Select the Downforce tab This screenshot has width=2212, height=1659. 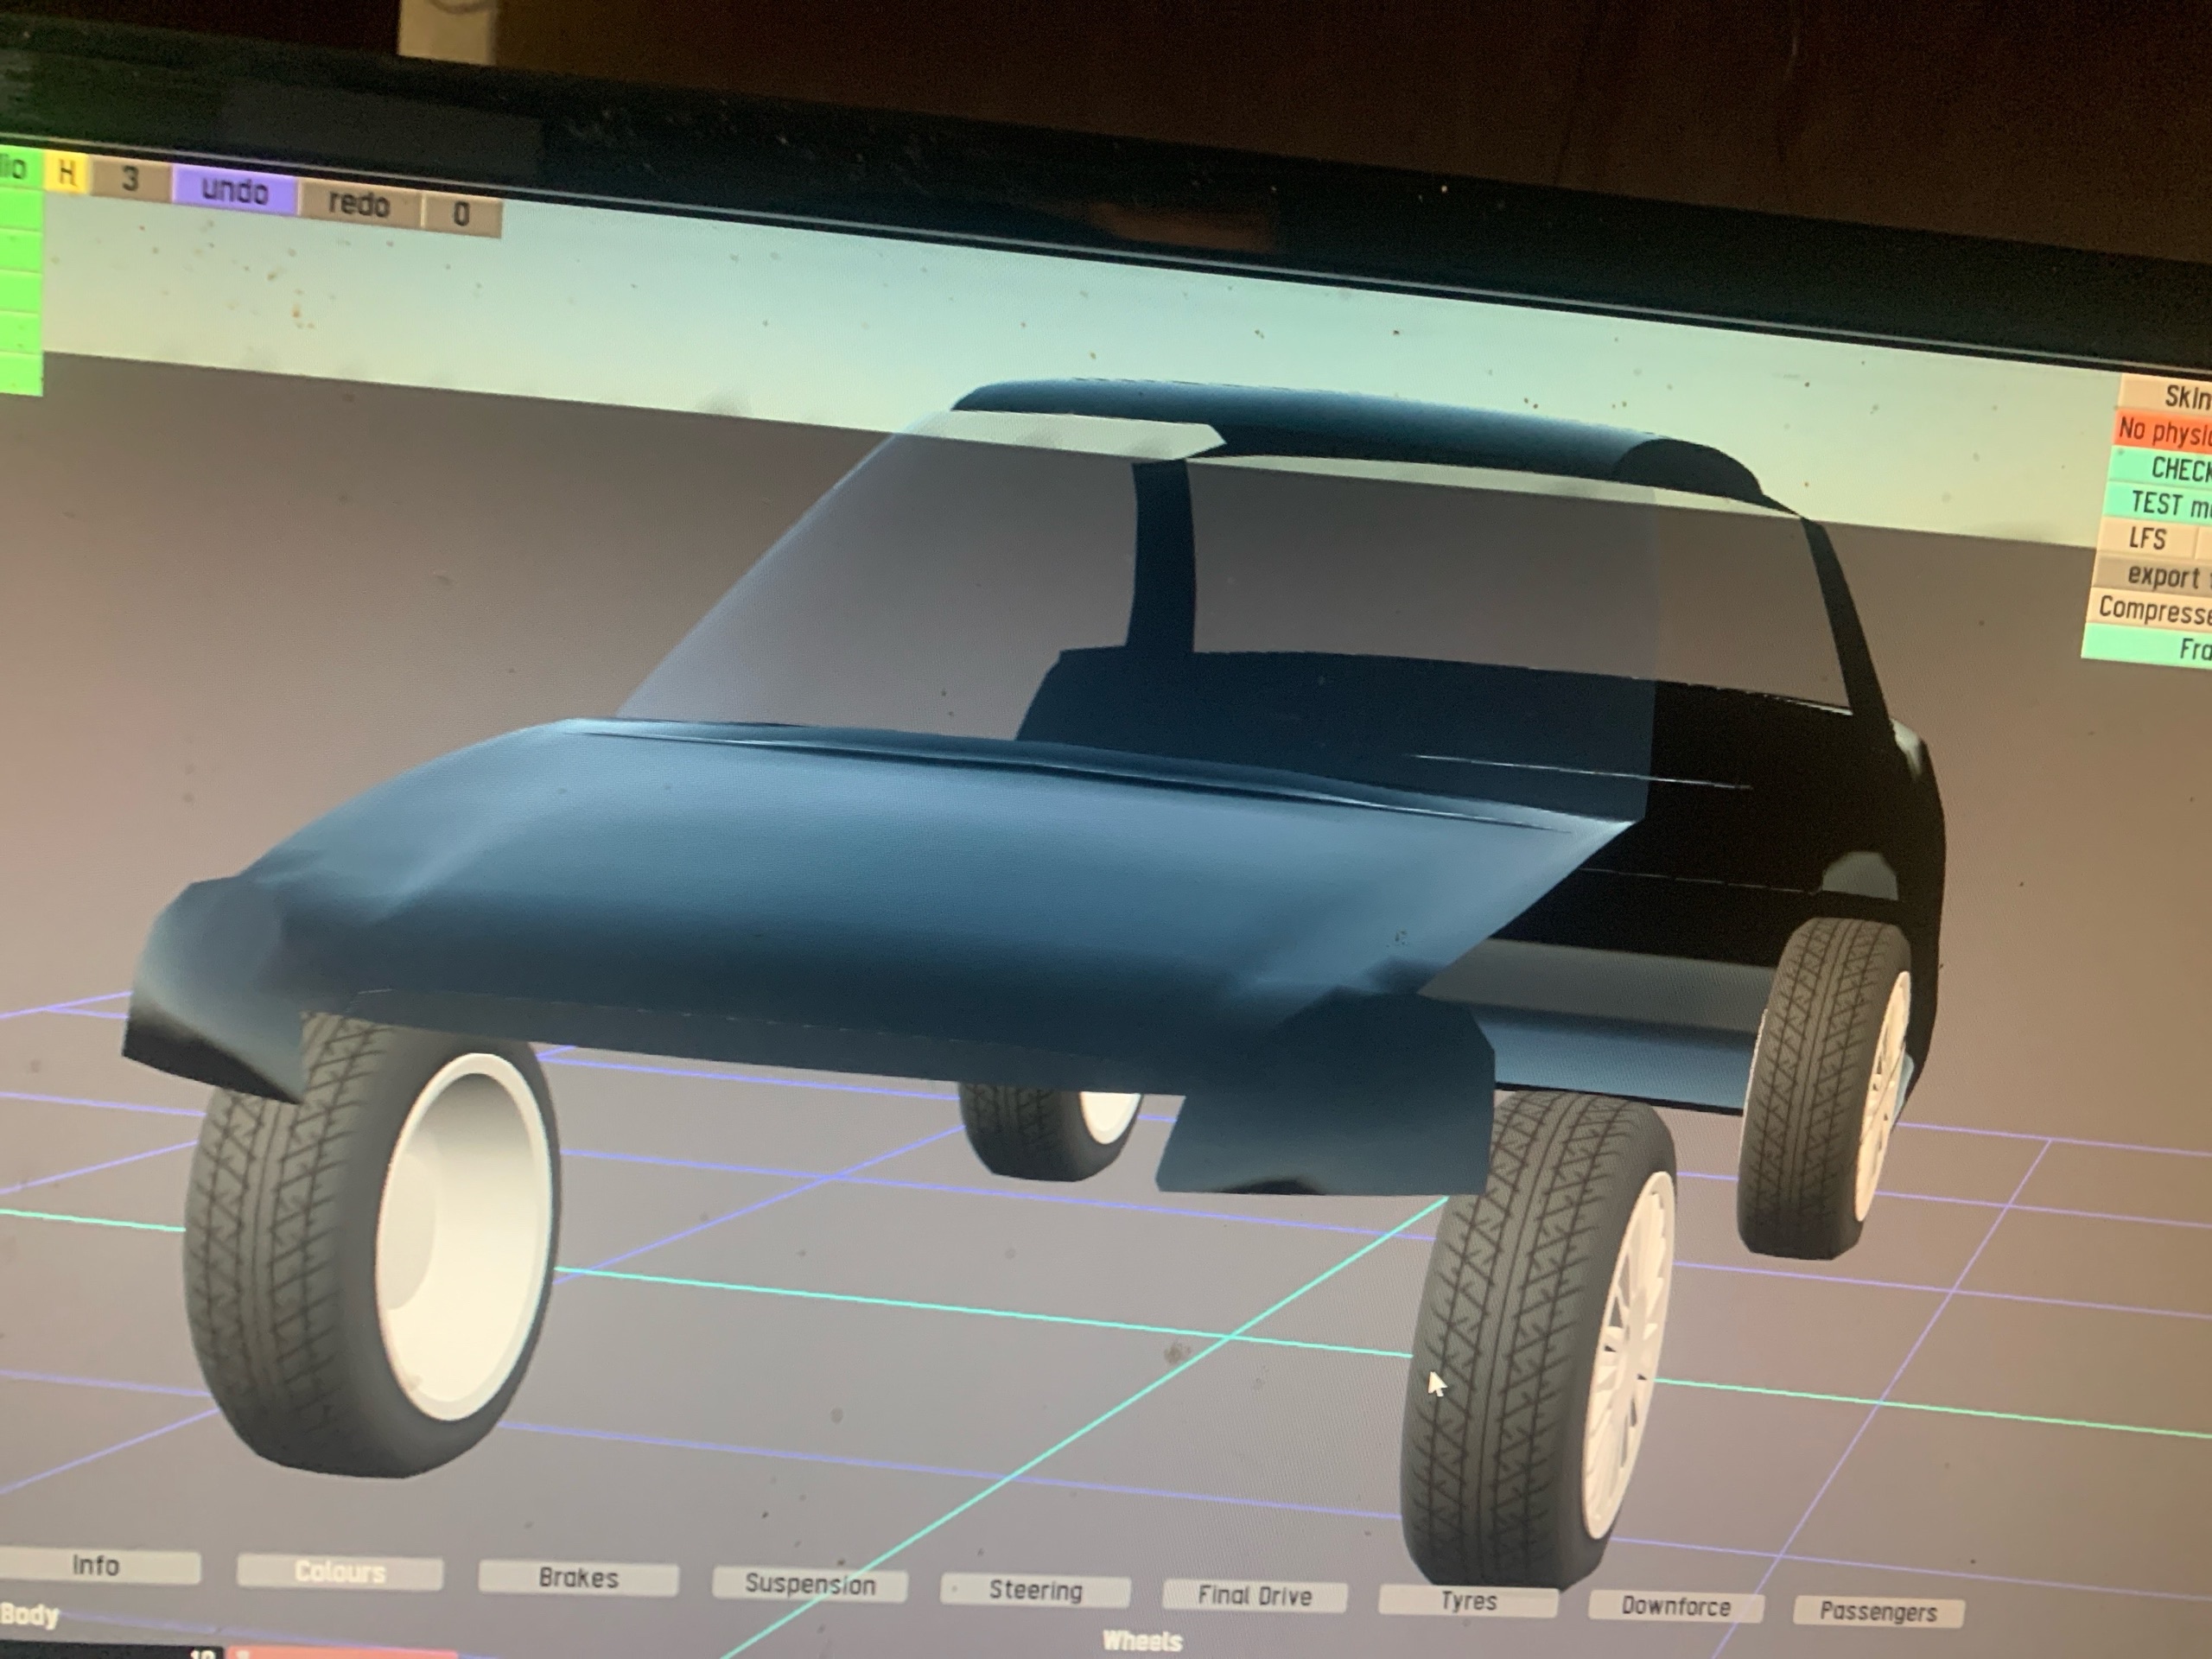click(x=1676, y=1607)
